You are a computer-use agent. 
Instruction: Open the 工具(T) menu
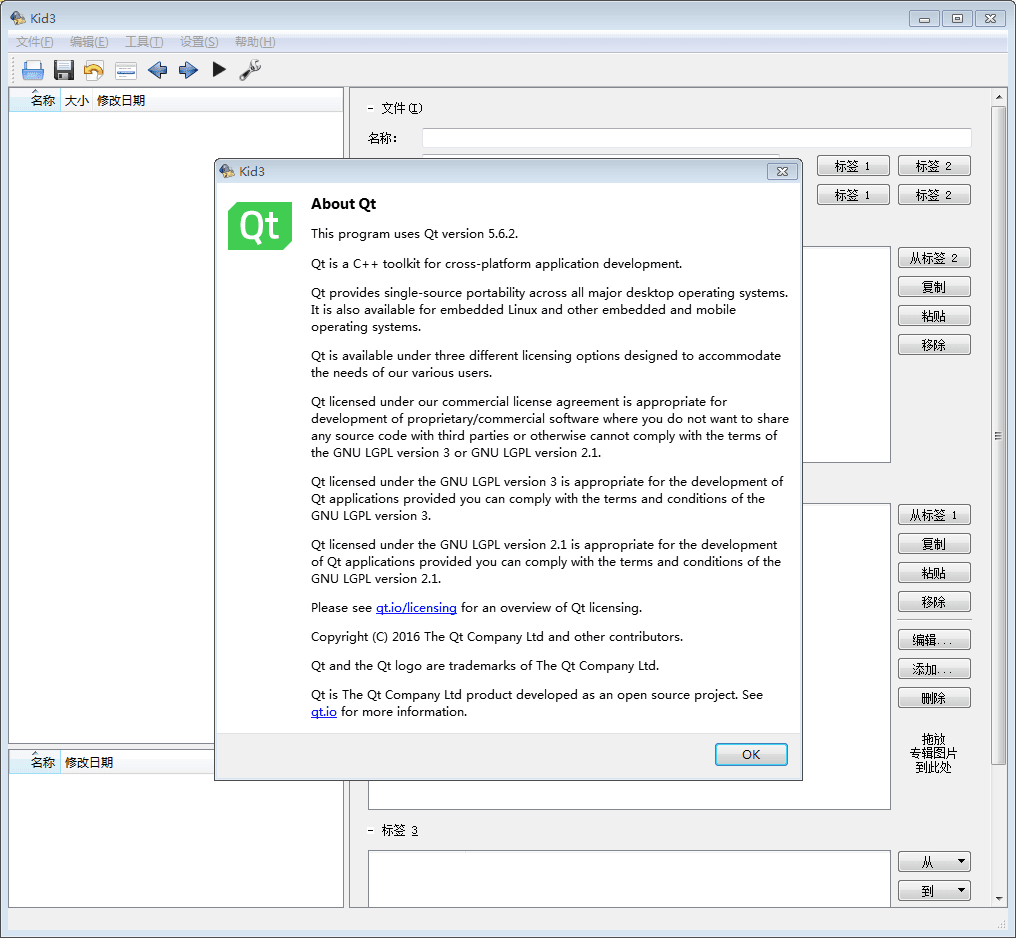point(144,42)
